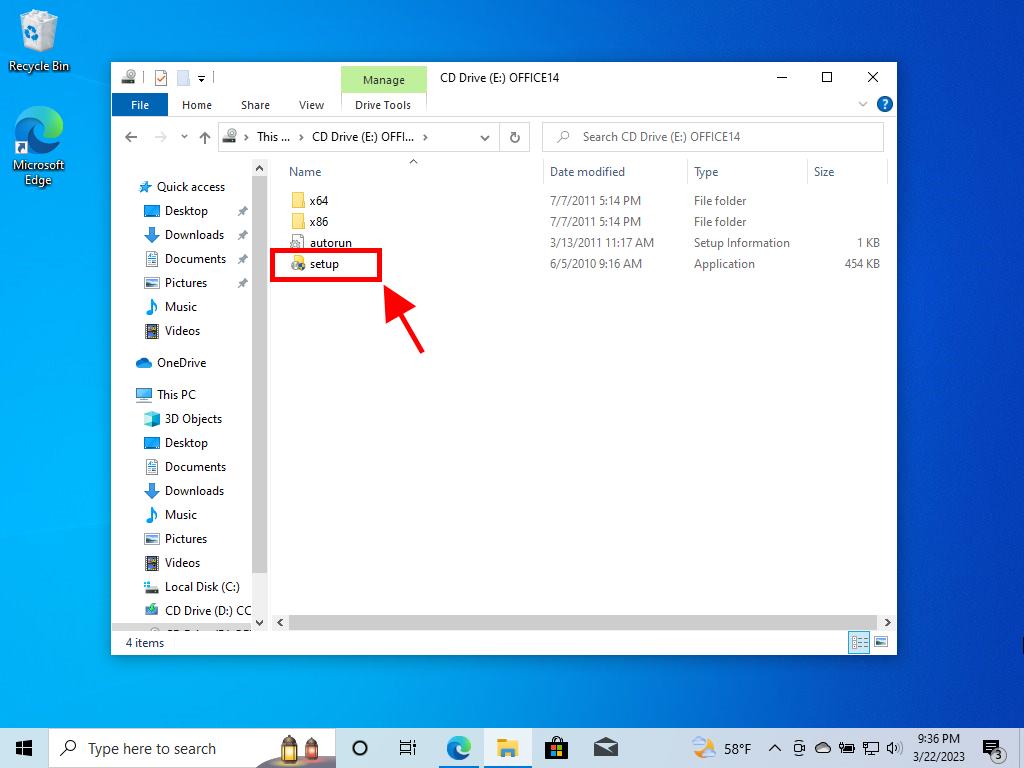Screen dimensions: 1024x768
Task: Switch to large icons view in status bar
Action: (881, 643)
